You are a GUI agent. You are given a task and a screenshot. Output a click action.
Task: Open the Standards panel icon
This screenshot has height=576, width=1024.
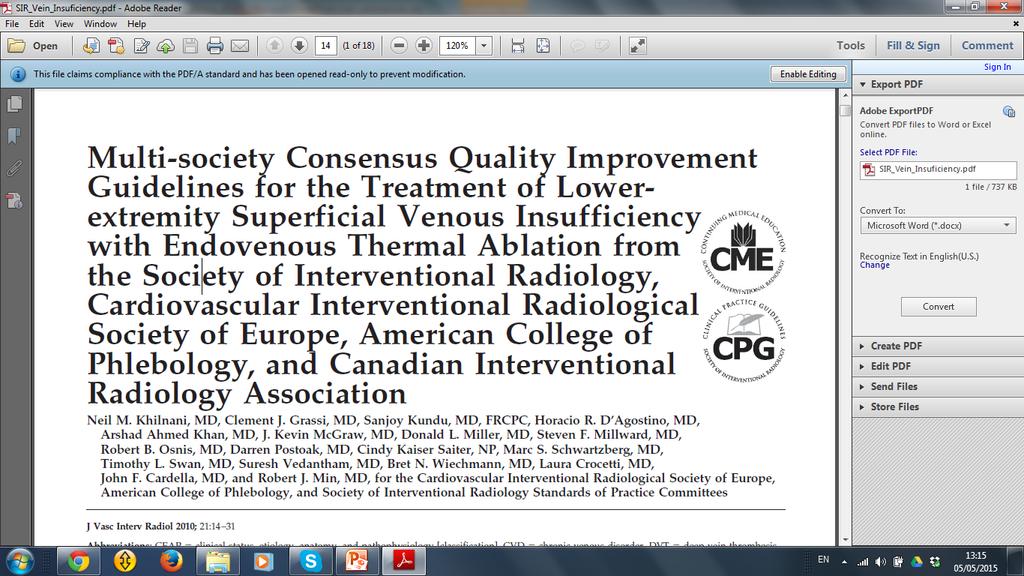(14, 200)
